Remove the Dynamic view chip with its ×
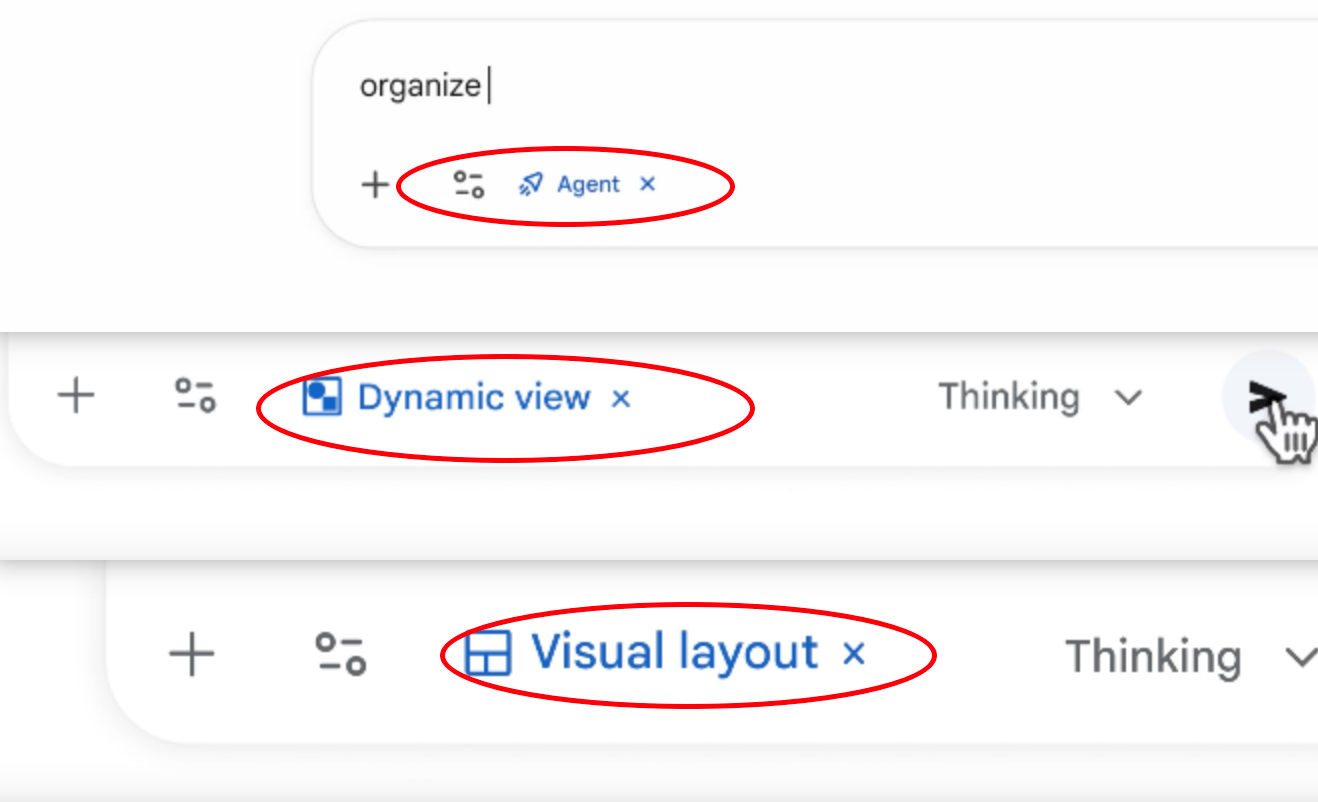 tap(621, 398)
